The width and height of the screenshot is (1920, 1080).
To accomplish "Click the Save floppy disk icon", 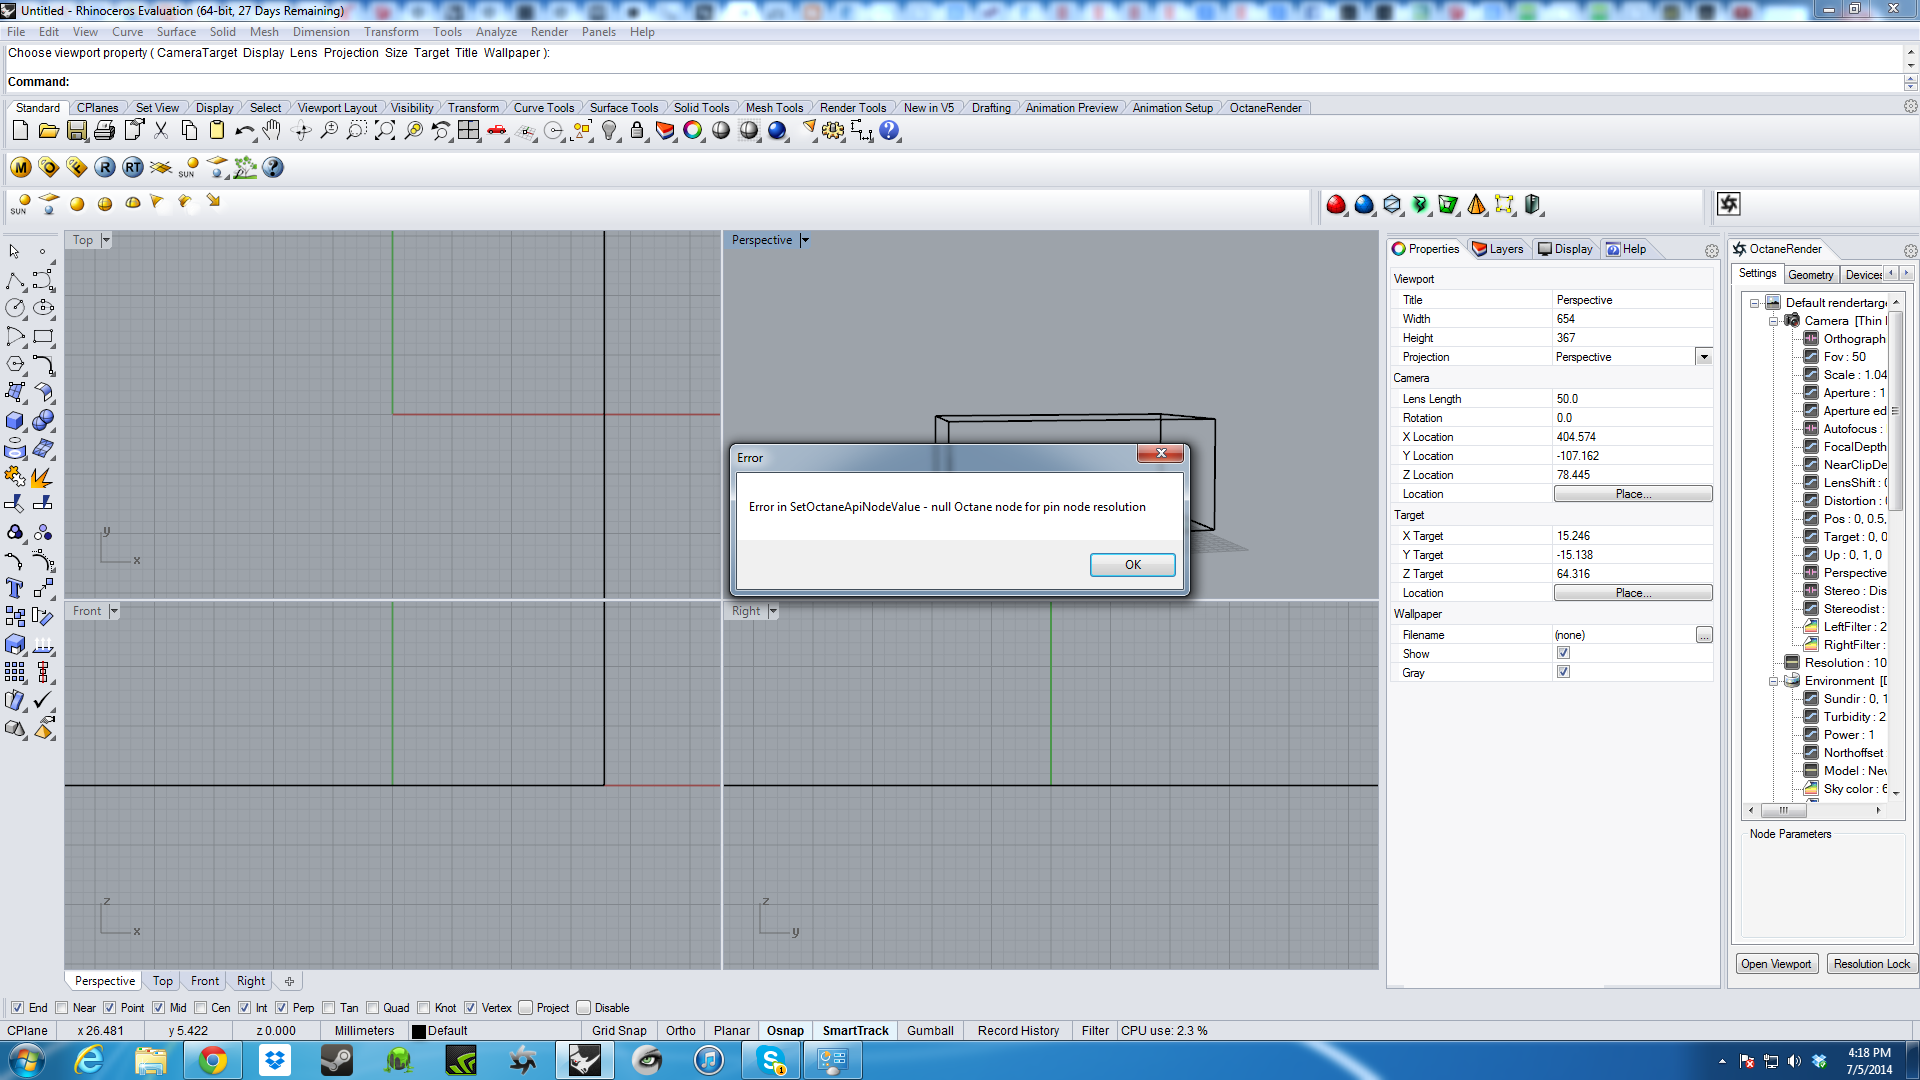I will 76,131.
